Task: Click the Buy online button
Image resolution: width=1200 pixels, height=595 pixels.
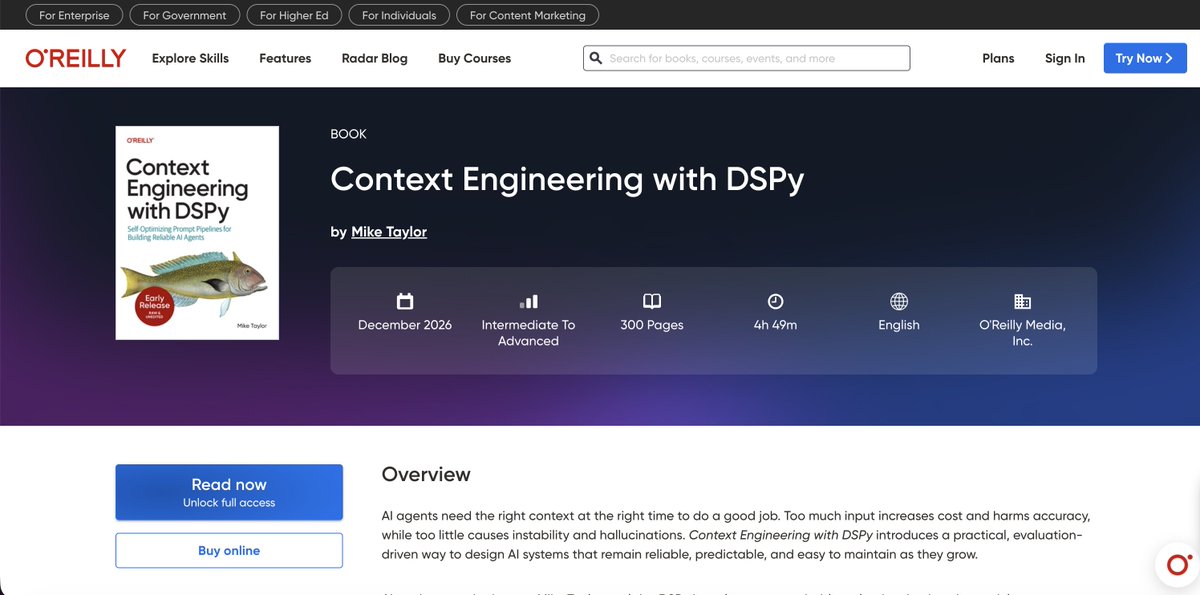Action: click(x=229, y=551)
